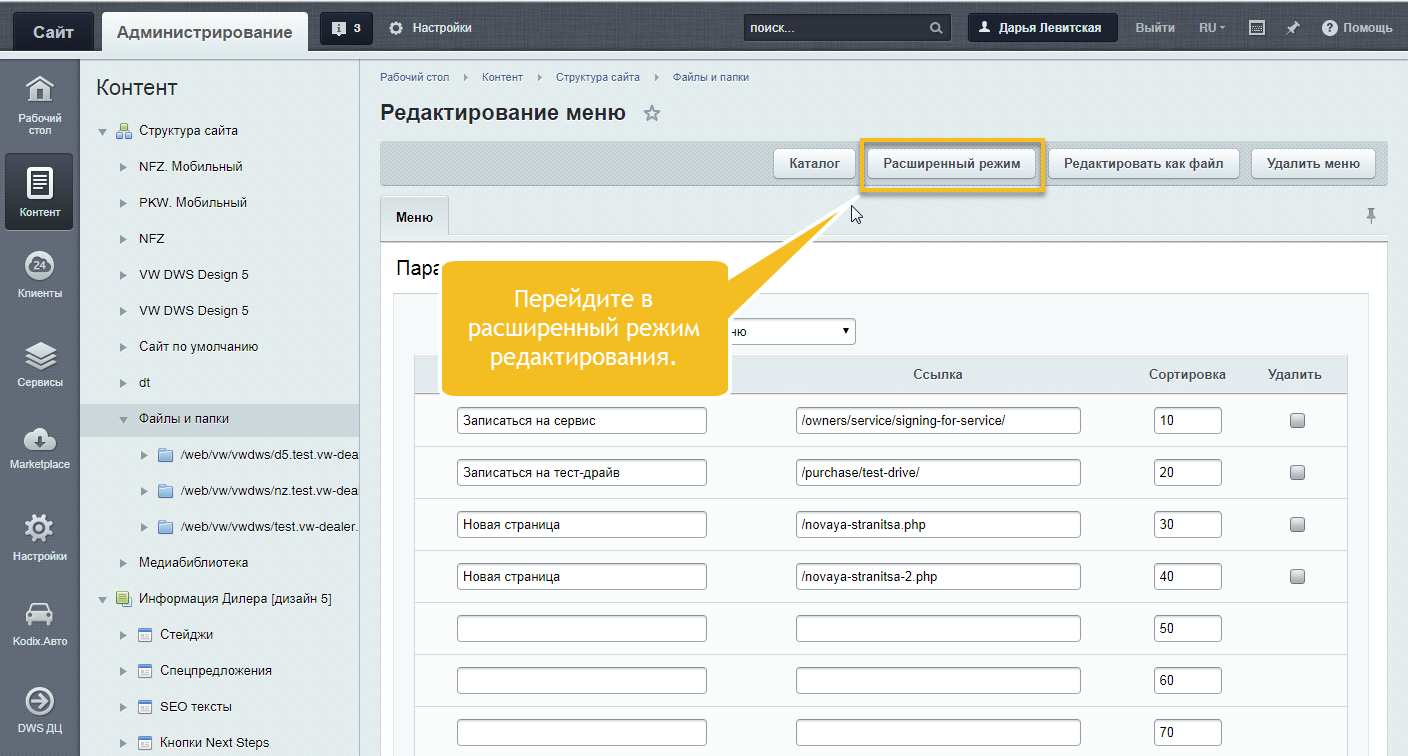Go to Рабочий стол breadcrumb
This screenshot has width=1408, height=756.
coord(414,77)
